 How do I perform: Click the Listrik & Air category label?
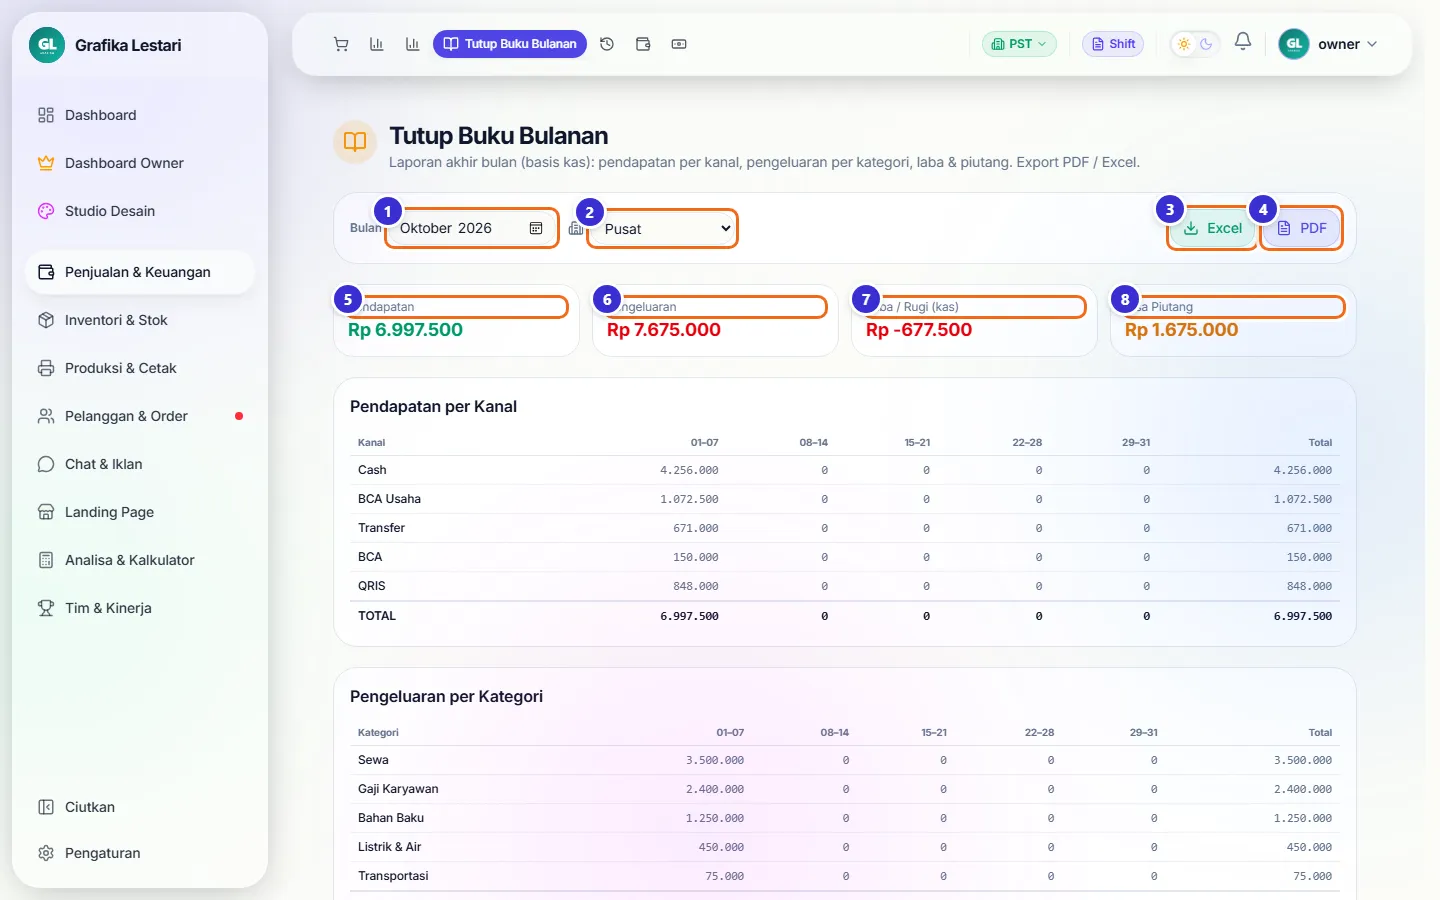pyautogui.click(x=389, y=847)
